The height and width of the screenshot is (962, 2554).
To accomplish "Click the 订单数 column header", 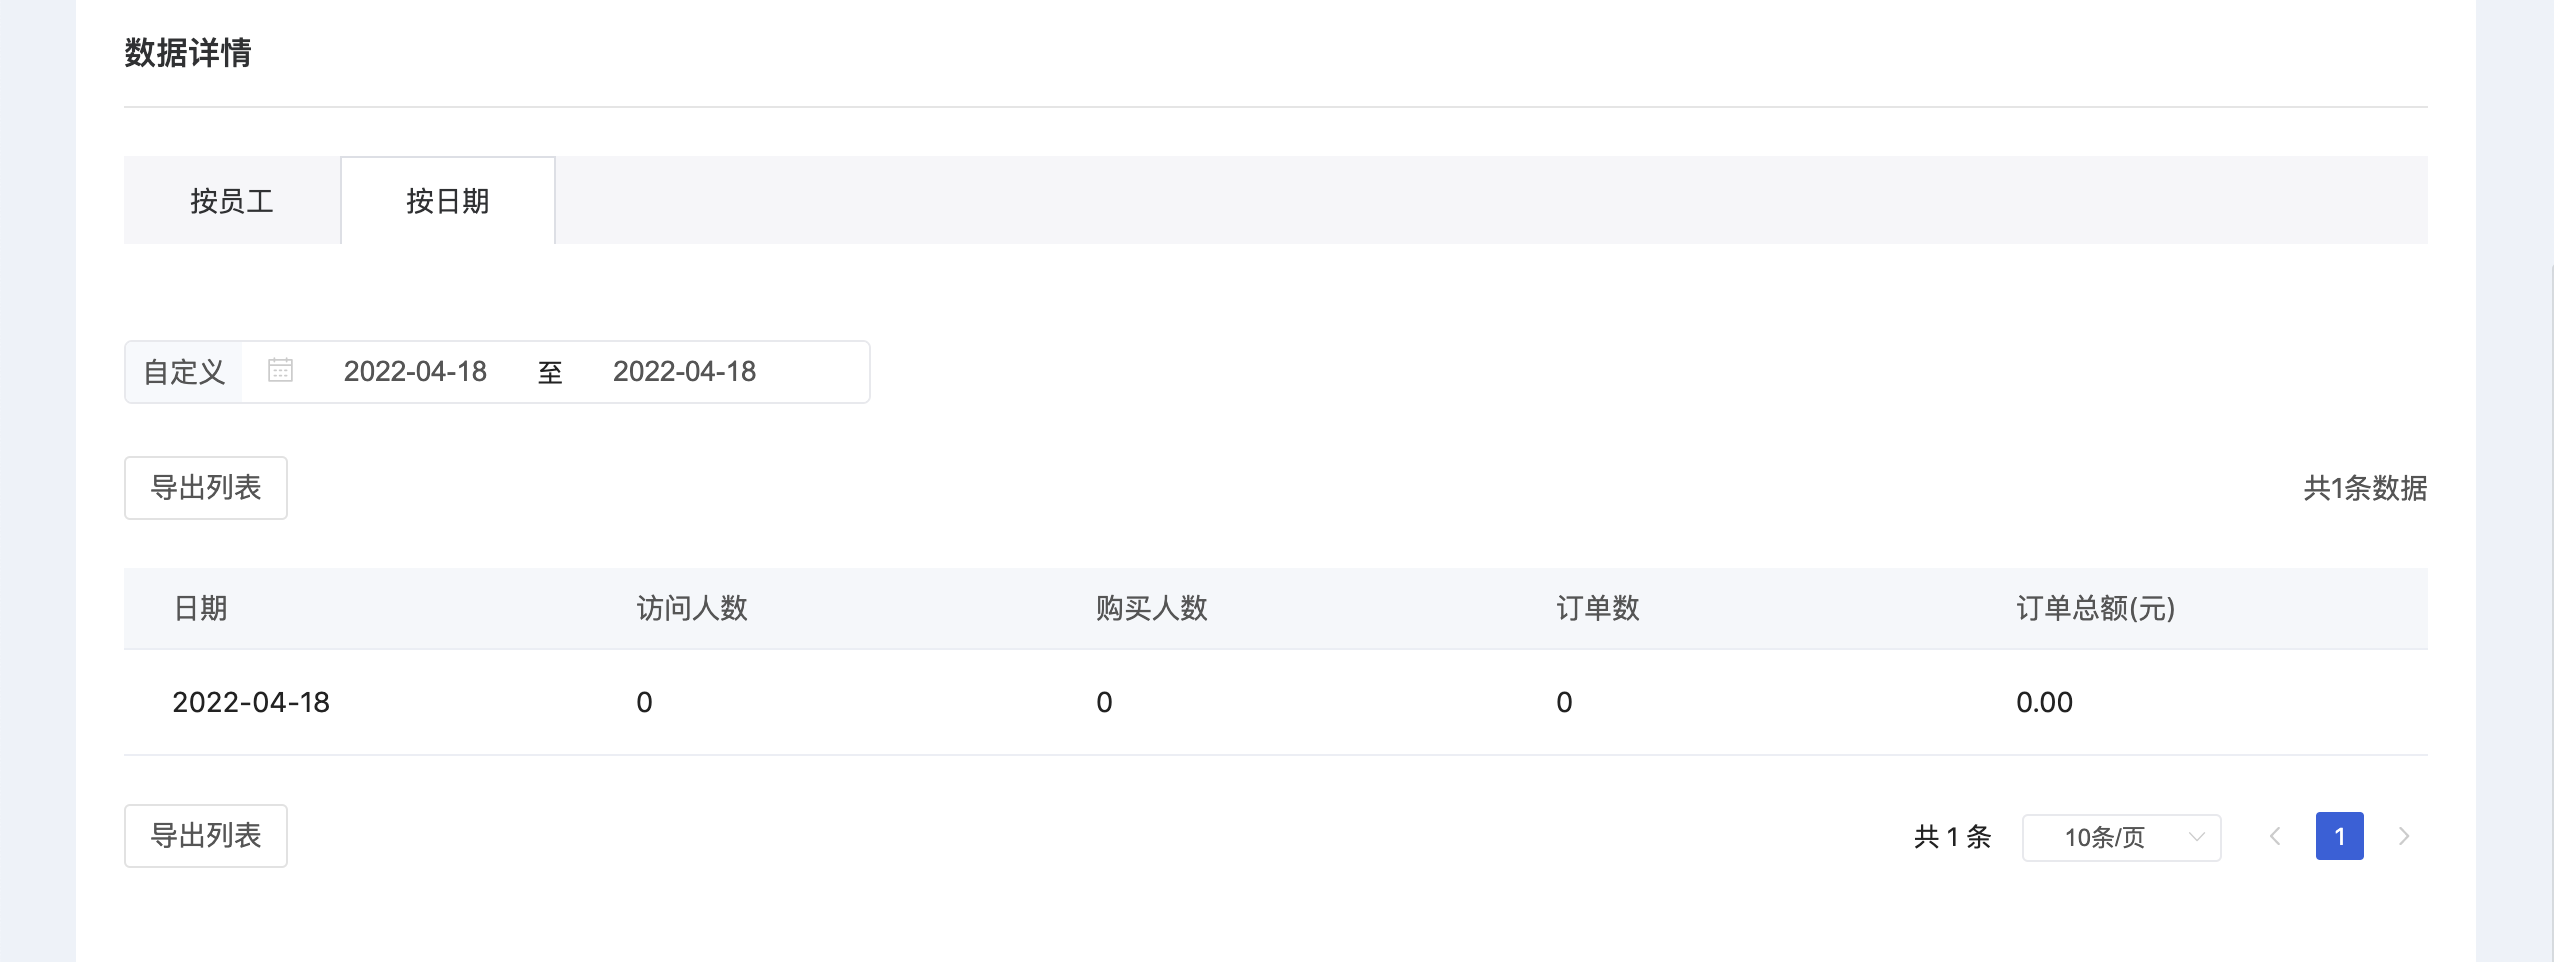I will pos(1598,608).
